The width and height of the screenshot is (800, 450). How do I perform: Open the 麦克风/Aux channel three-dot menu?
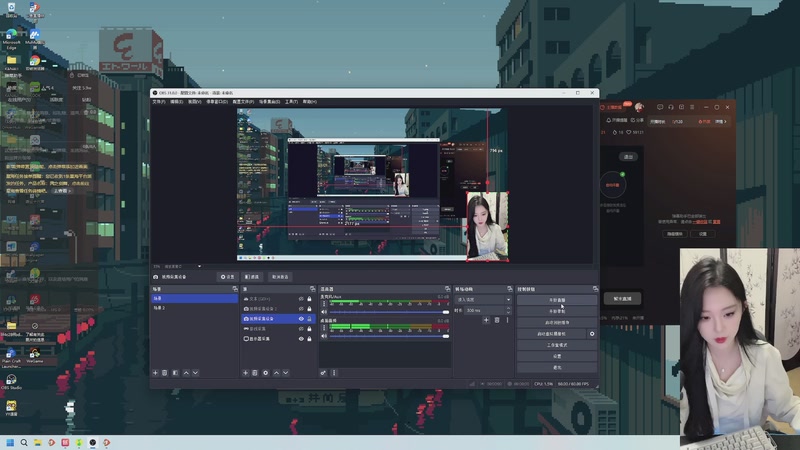[323, 304]
